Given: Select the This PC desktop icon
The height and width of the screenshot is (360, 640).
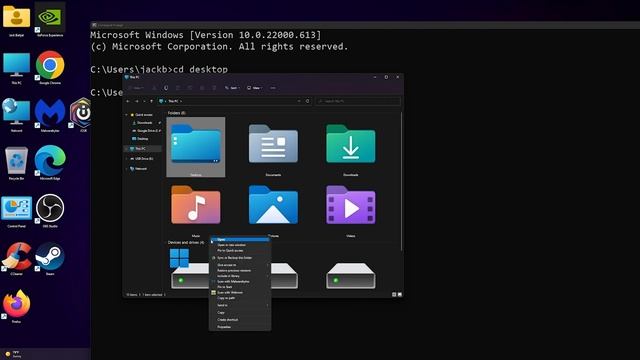Looking at the screenshot, I should 16,68.
